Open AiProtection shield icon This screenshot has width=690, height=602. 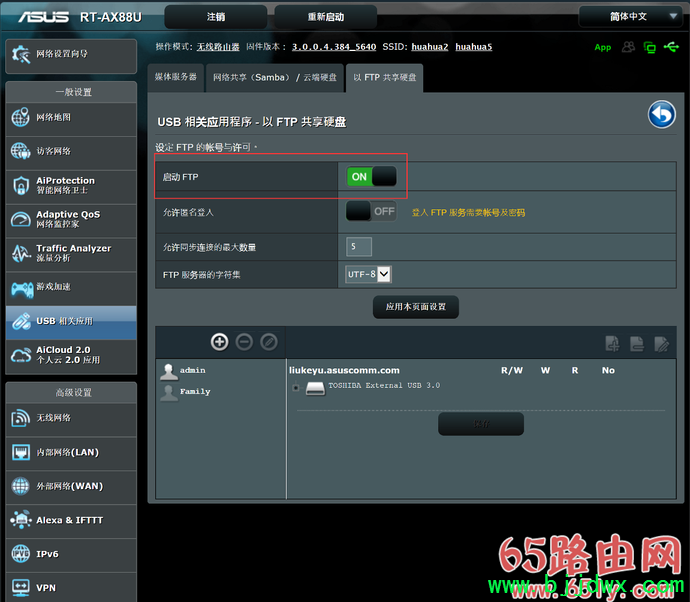tap(21, 185)
